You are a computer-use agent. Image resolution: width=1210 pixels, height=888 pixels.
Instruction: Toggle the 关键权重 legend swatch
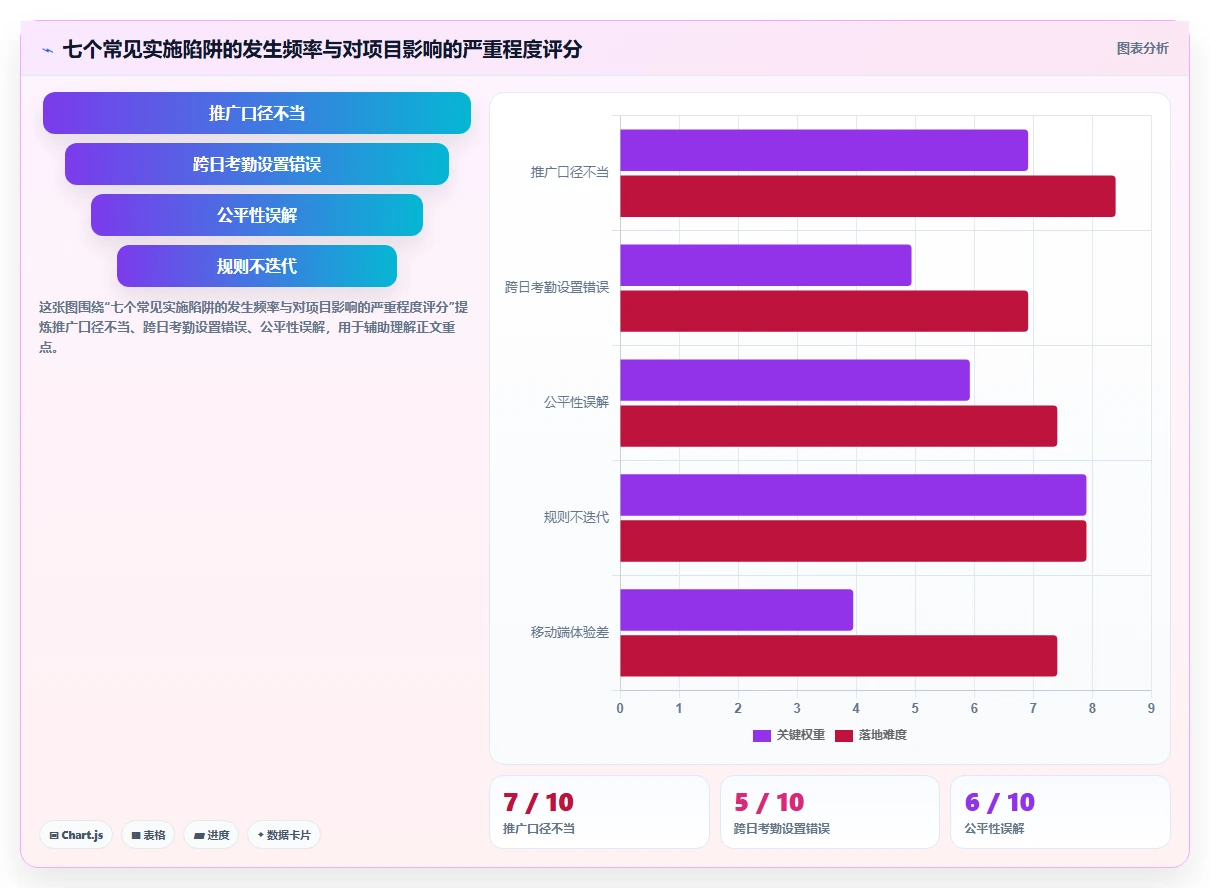761,735
